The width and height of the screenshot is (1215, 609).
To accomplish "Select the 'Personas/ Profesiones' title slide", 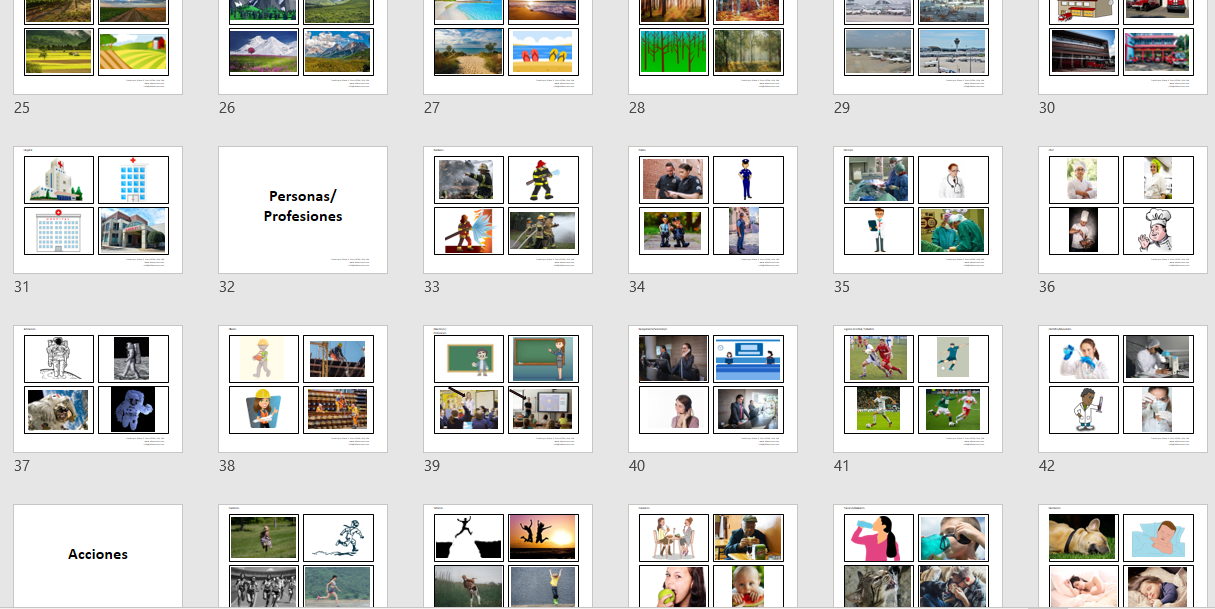I will 303,210.
